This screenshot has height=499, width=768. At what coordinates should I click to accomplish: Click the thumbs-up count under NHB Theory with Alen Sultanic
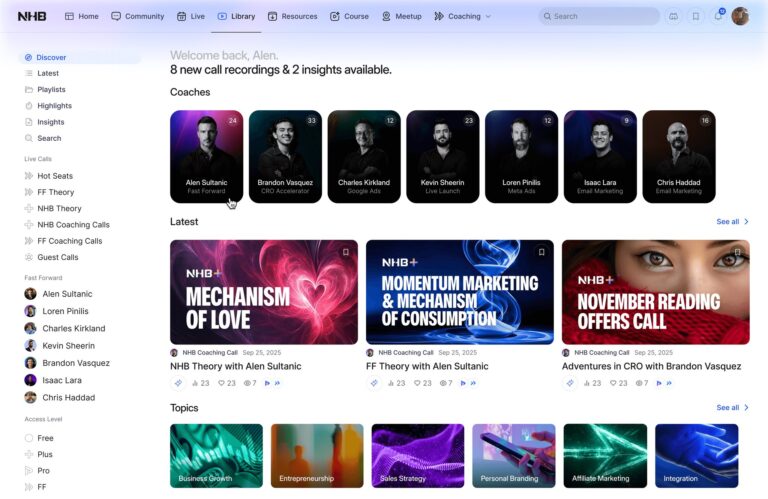pos(200,383)
